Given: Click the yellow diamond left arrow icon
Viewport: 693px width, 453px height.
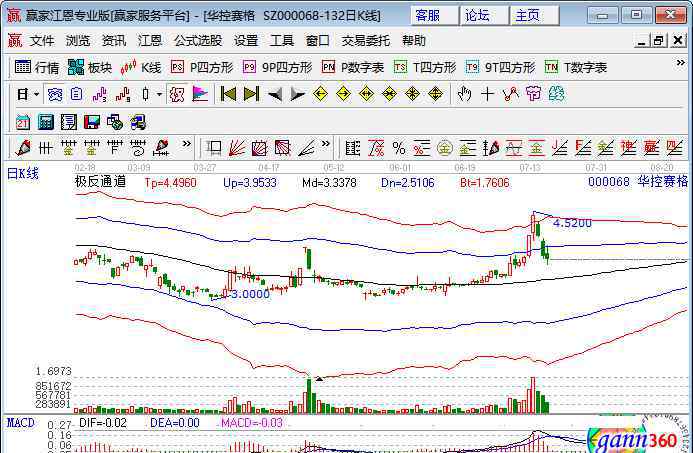Looking at the screenshot, I should coord(320,94).
